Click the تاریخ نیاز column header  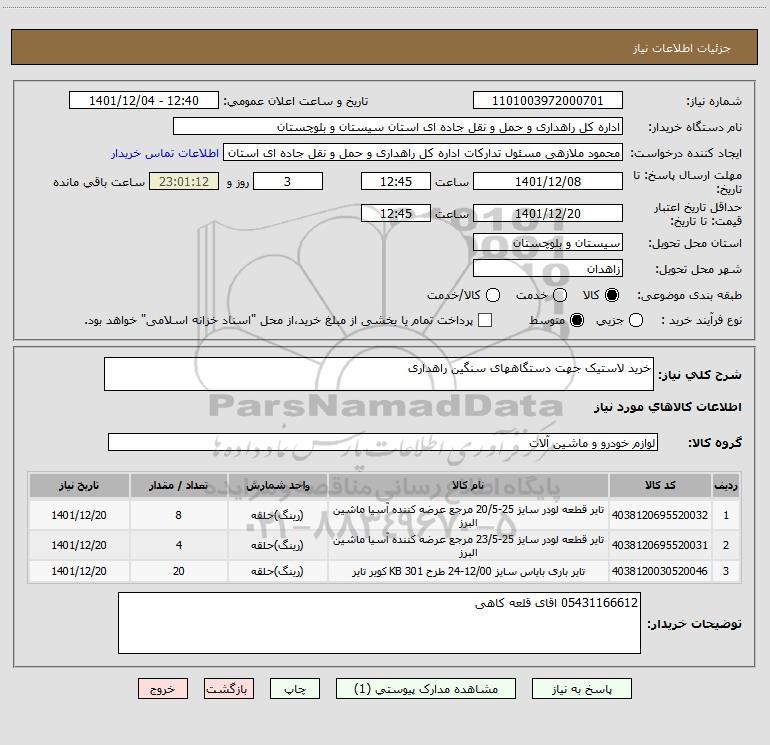[79, 486]
